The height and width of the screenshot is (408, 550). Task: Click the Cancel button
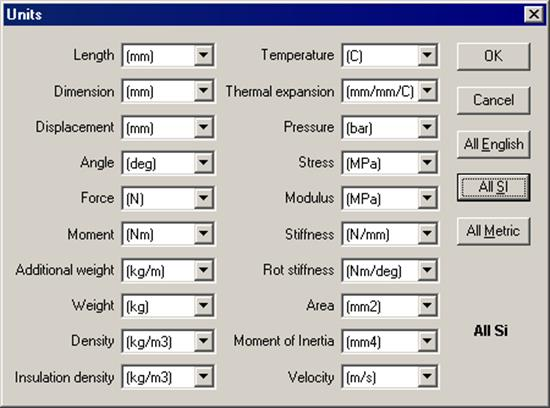pyautogui.click(x=494, y=100)
